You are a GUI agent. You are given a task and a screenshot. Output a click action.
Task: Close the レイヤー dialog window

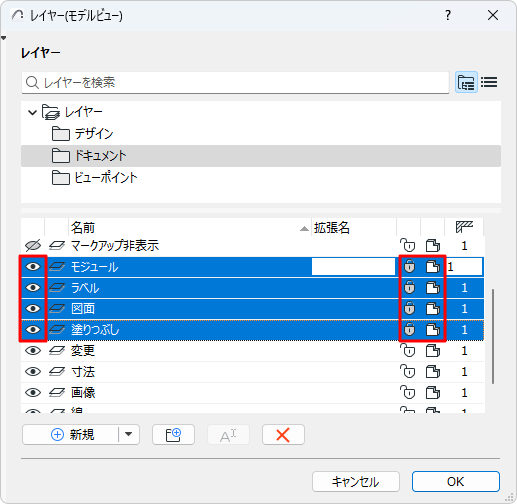coord(493,15)
